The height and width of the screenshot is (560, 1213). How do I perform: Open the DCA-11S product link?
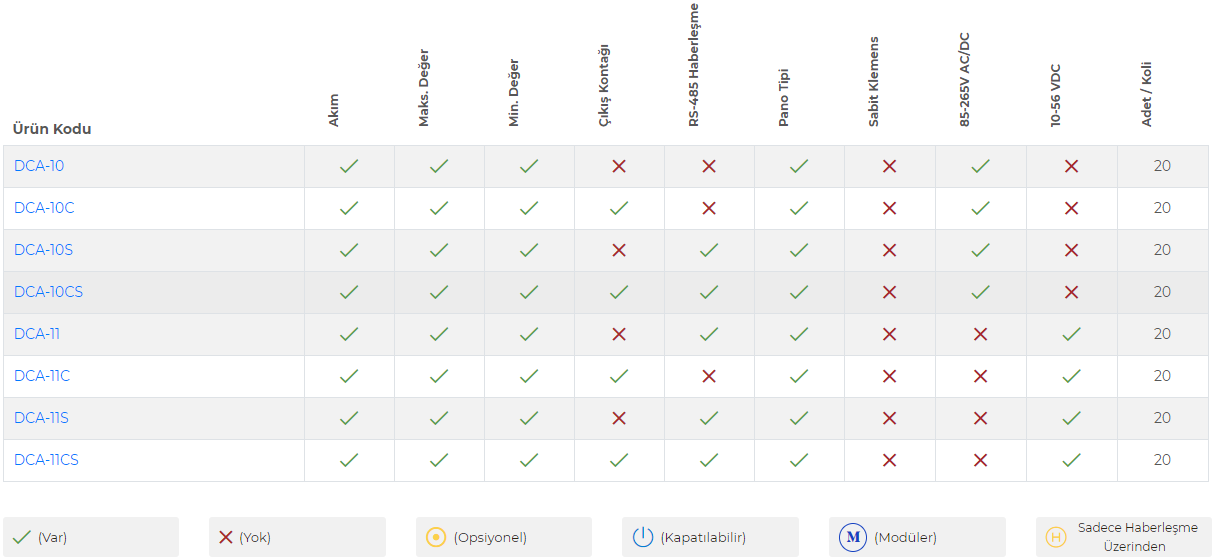41,418
